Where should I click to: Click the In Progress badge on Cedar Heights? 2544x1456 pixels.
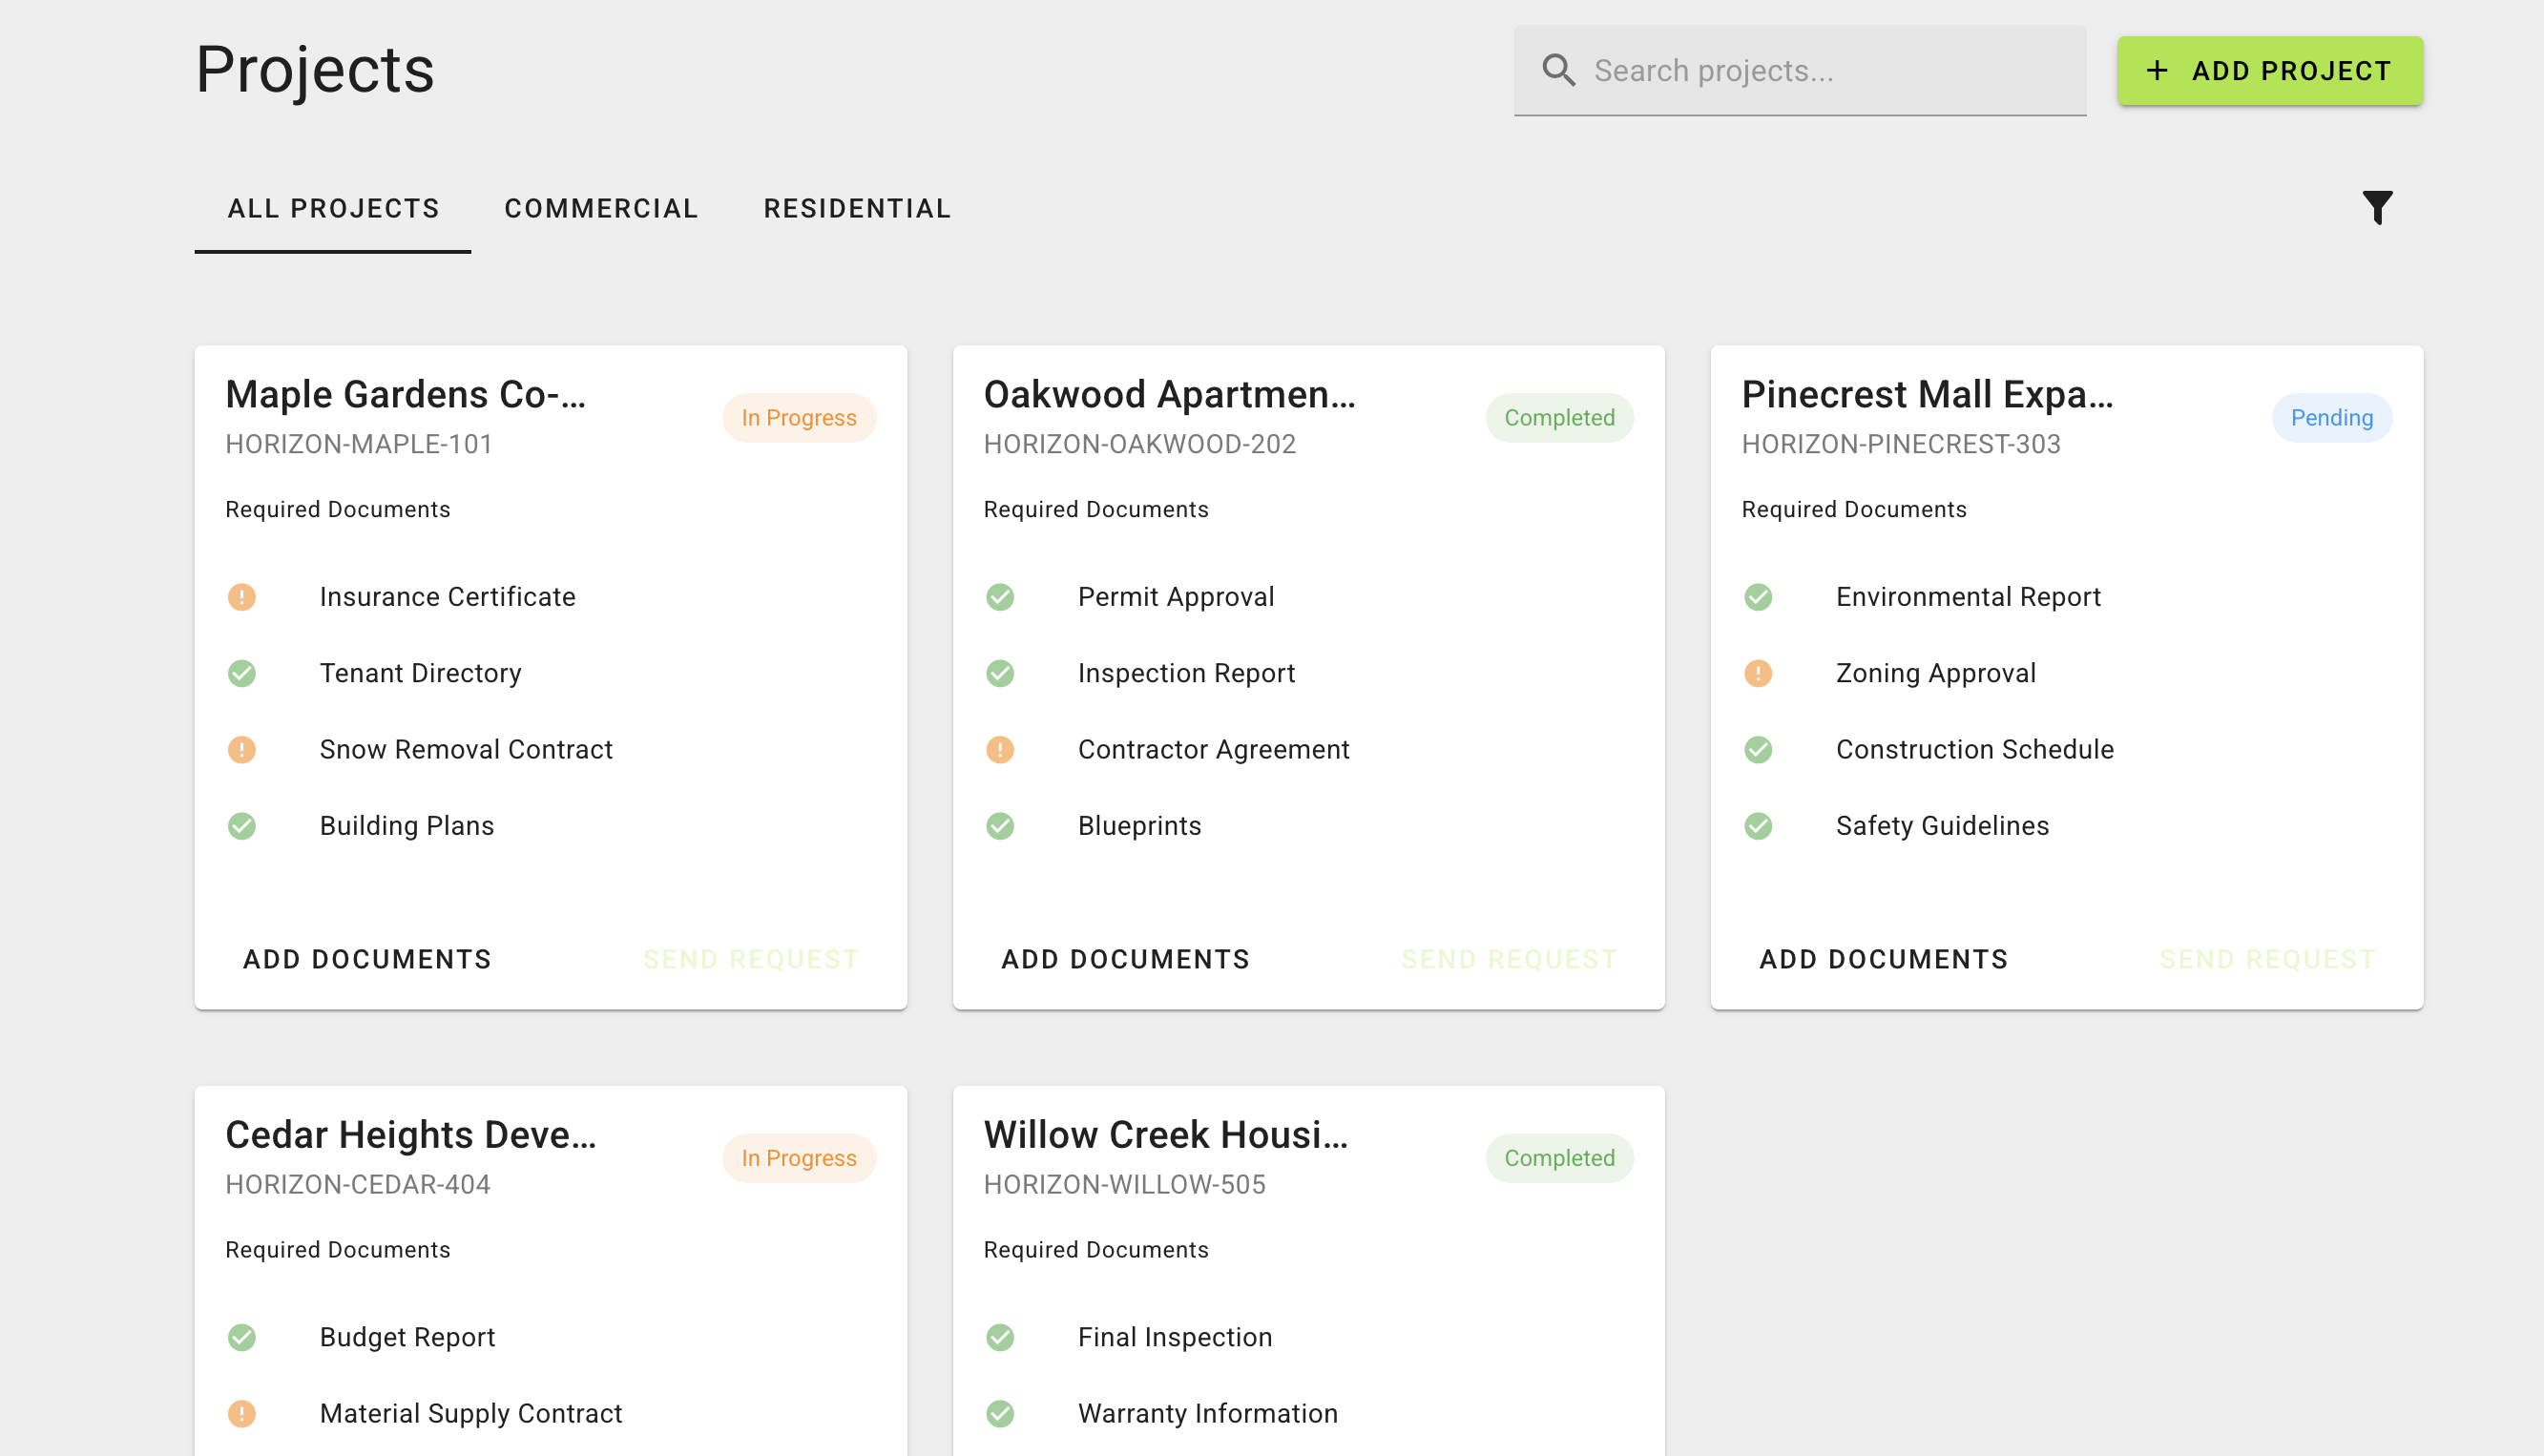(799, 1158)
